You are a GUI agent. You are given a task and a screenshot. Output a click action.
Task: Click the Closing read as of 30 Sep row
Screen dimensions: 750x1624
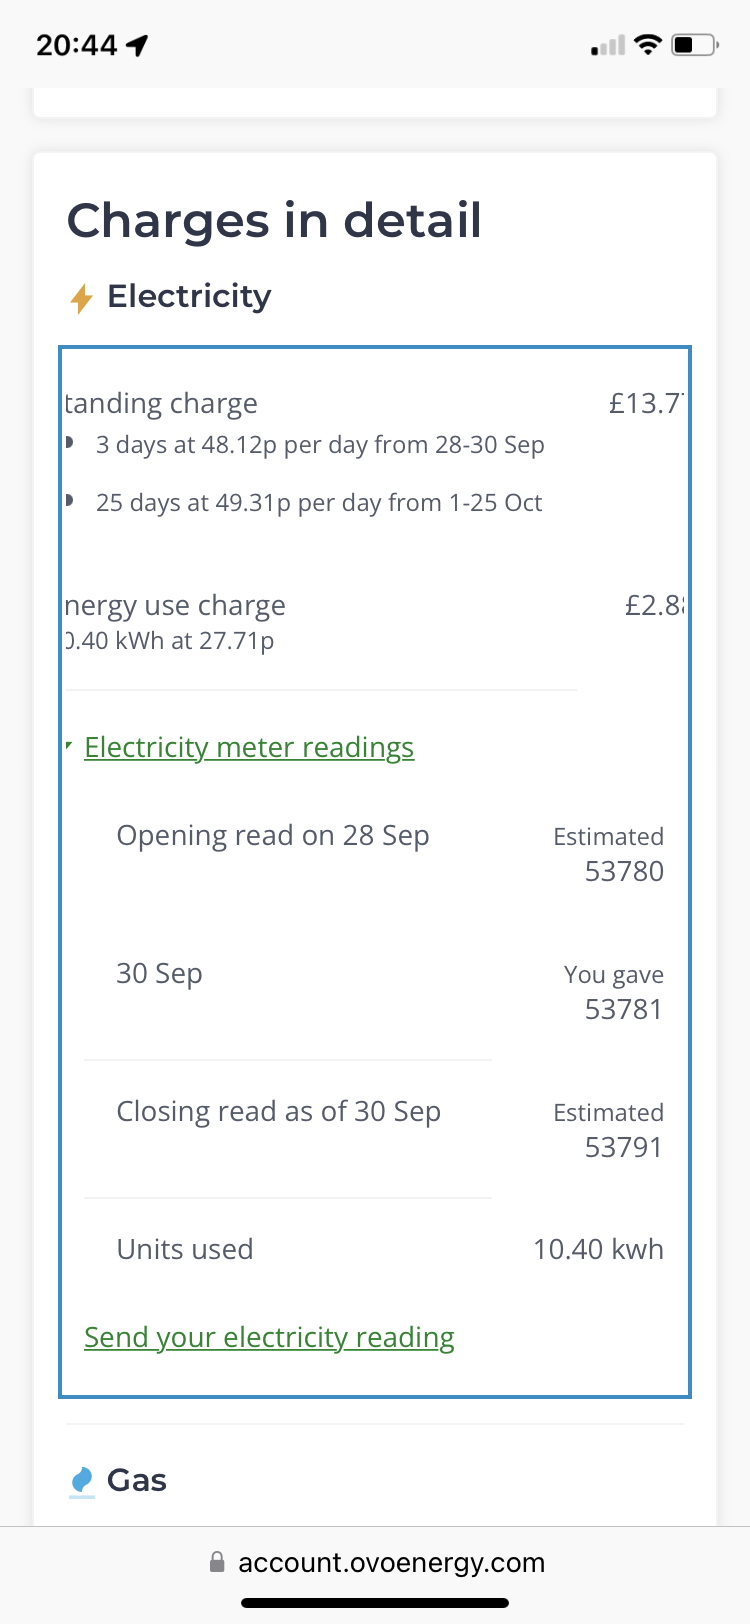278,1112
